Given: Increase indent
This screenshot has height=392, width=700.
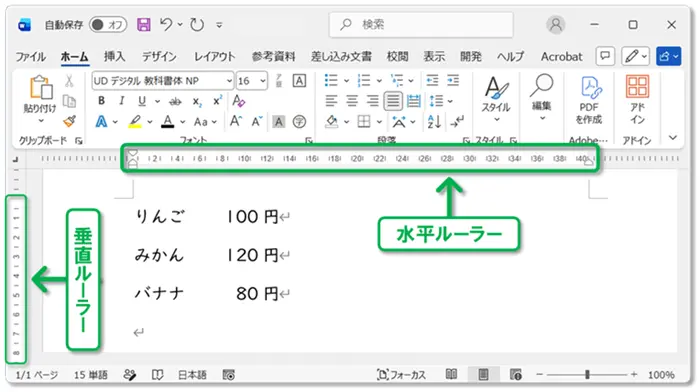Looking at the screenshot, I should point(453,81).
